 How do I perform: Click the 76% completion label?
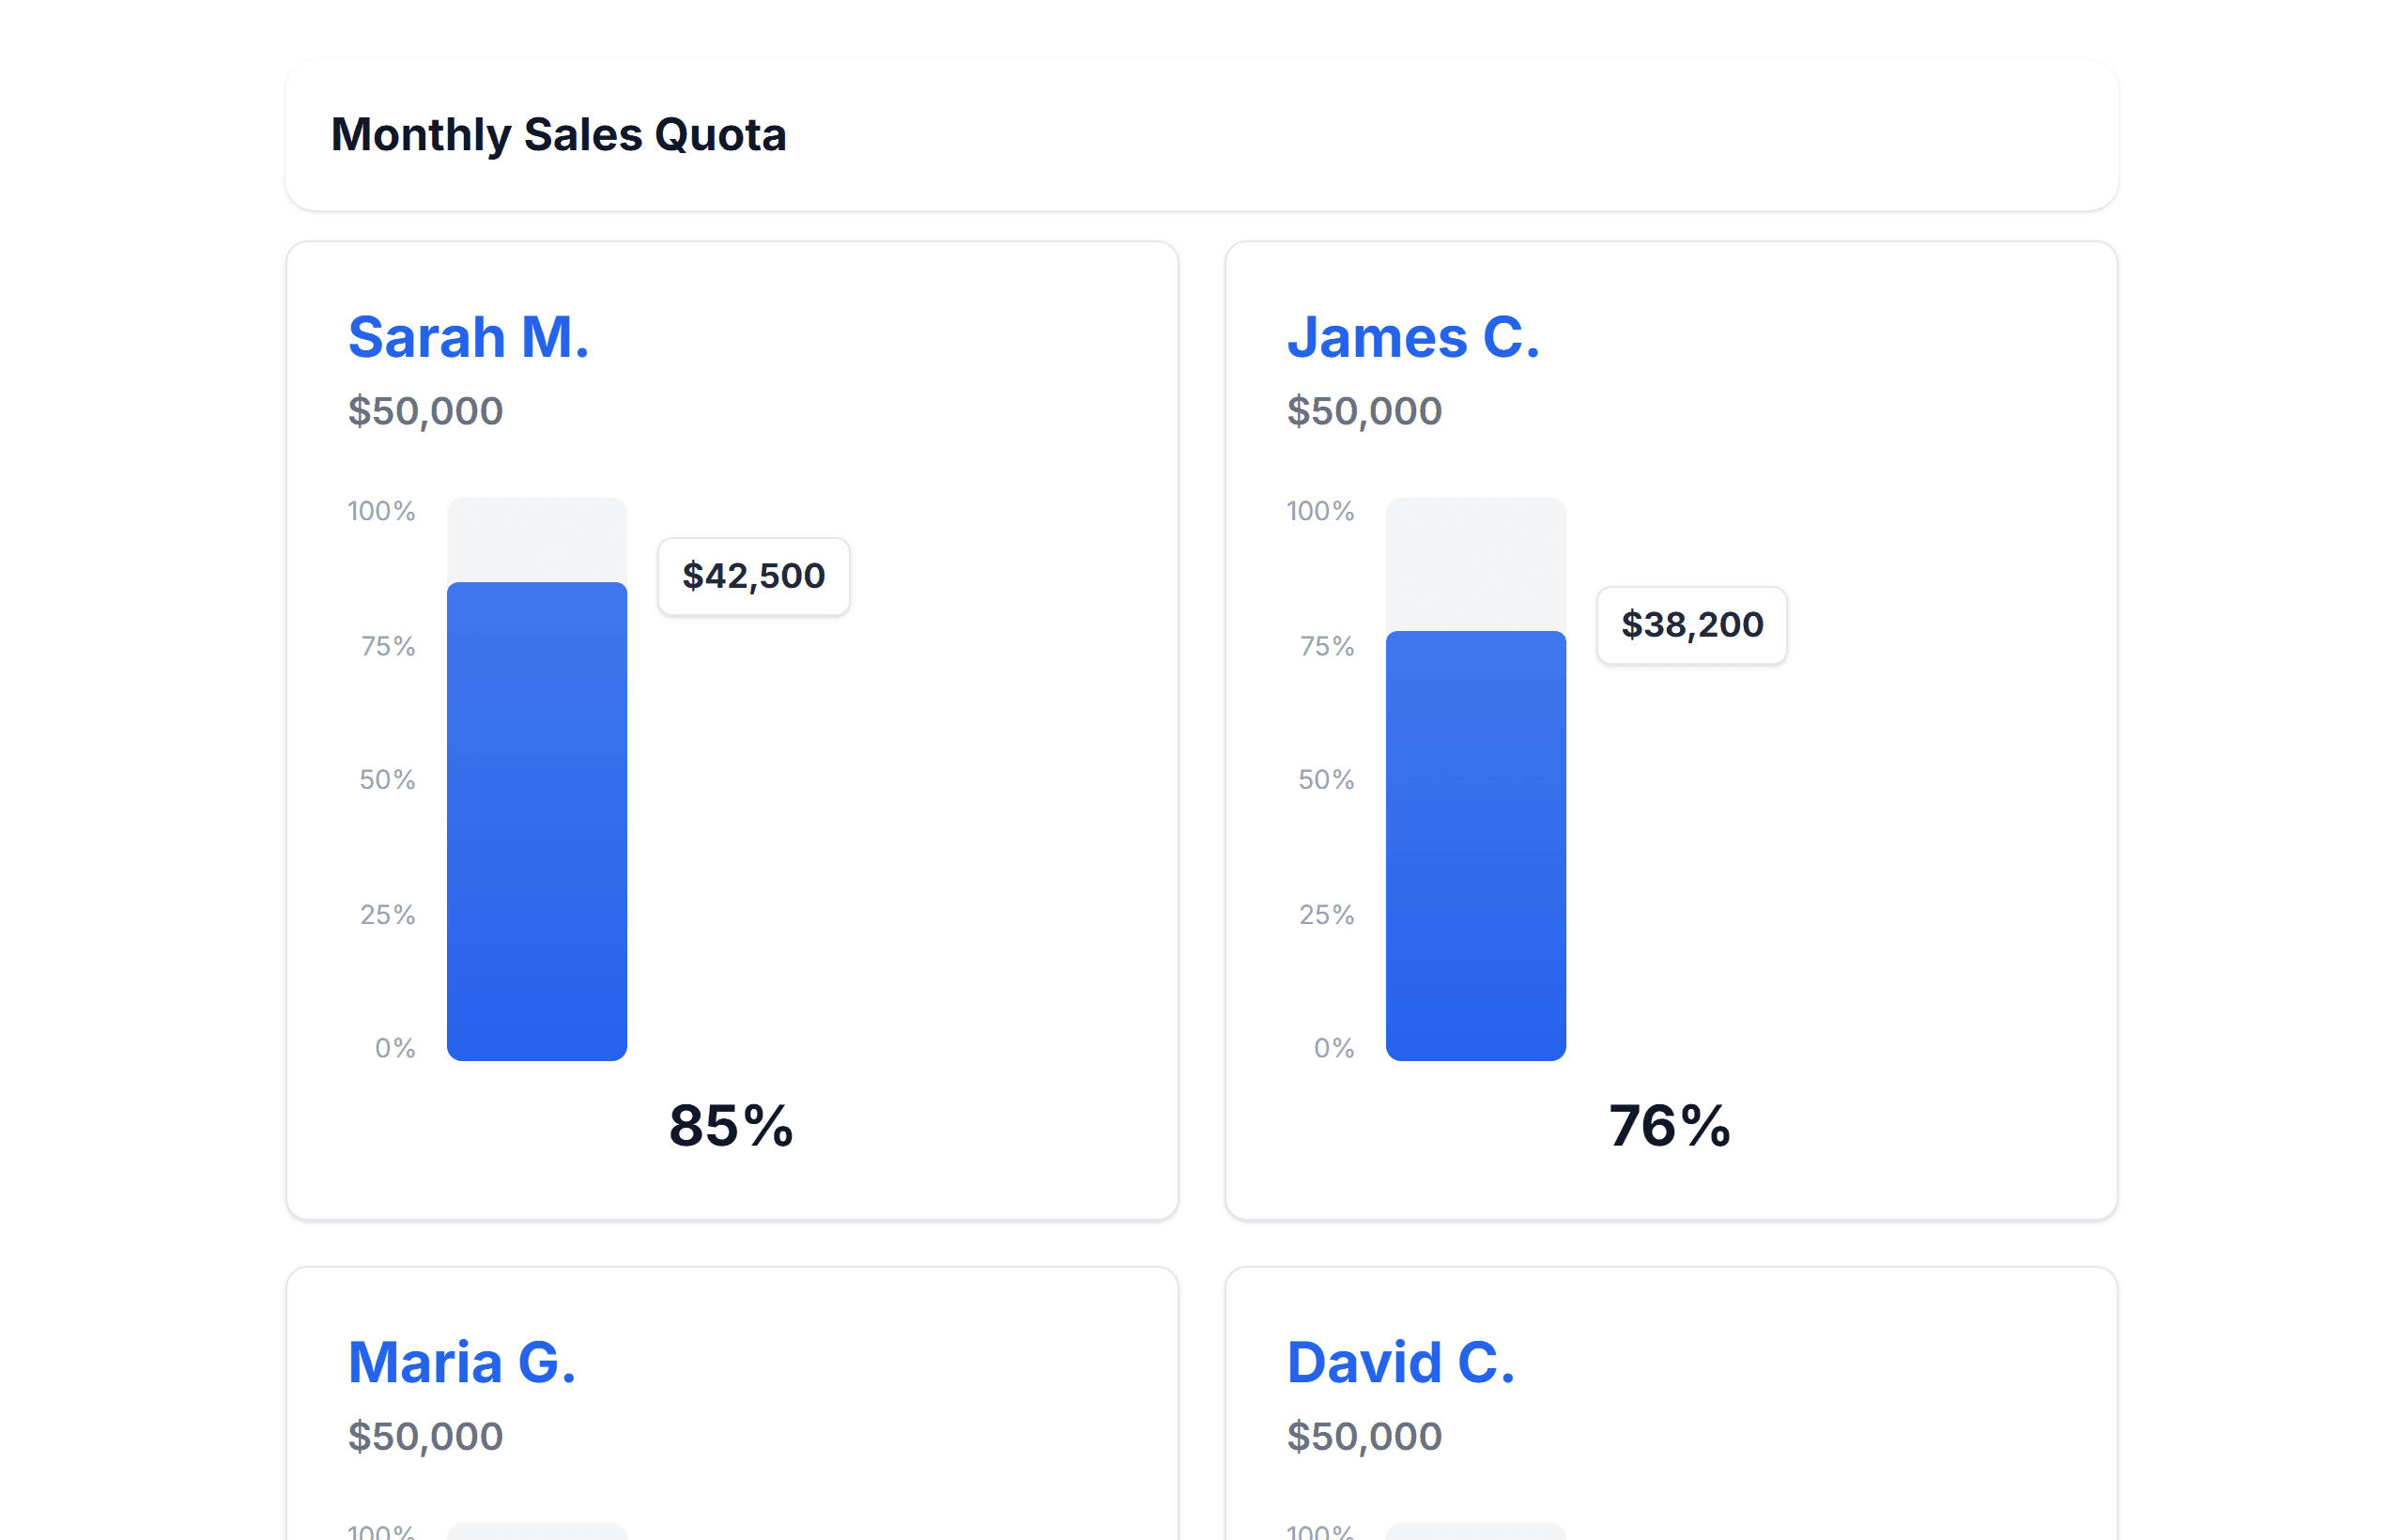tap(1669, 1126)
